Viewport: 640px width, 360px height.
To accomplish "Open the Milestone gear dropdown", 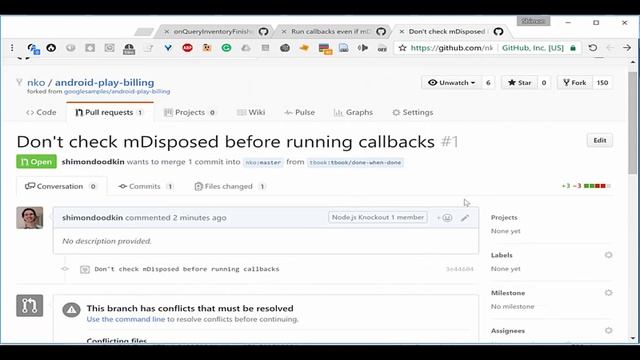I will 608,293.
